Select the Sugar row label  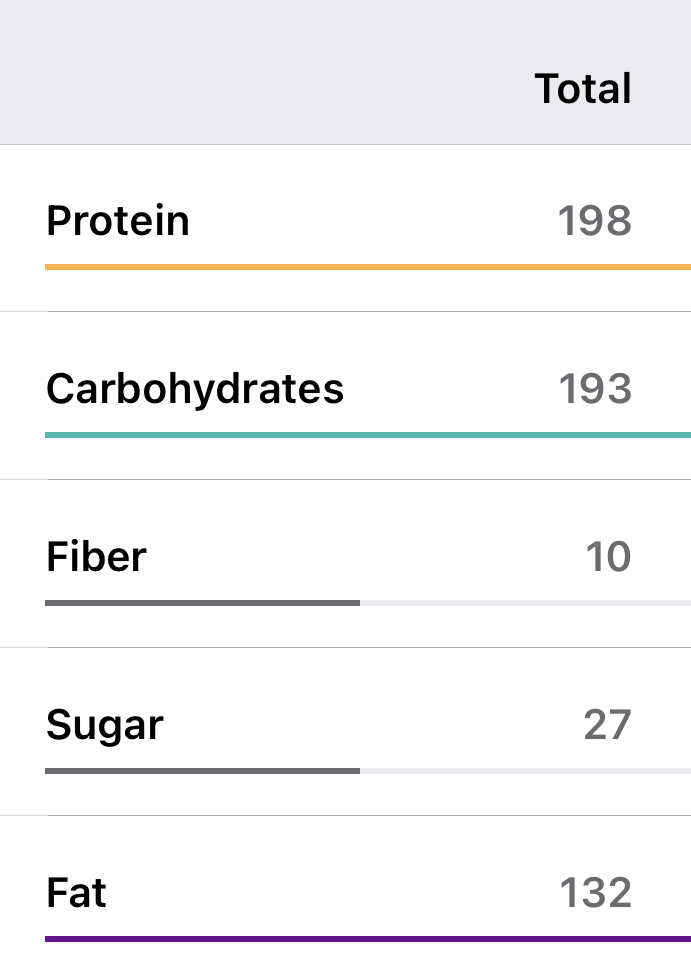pos(104,725)
